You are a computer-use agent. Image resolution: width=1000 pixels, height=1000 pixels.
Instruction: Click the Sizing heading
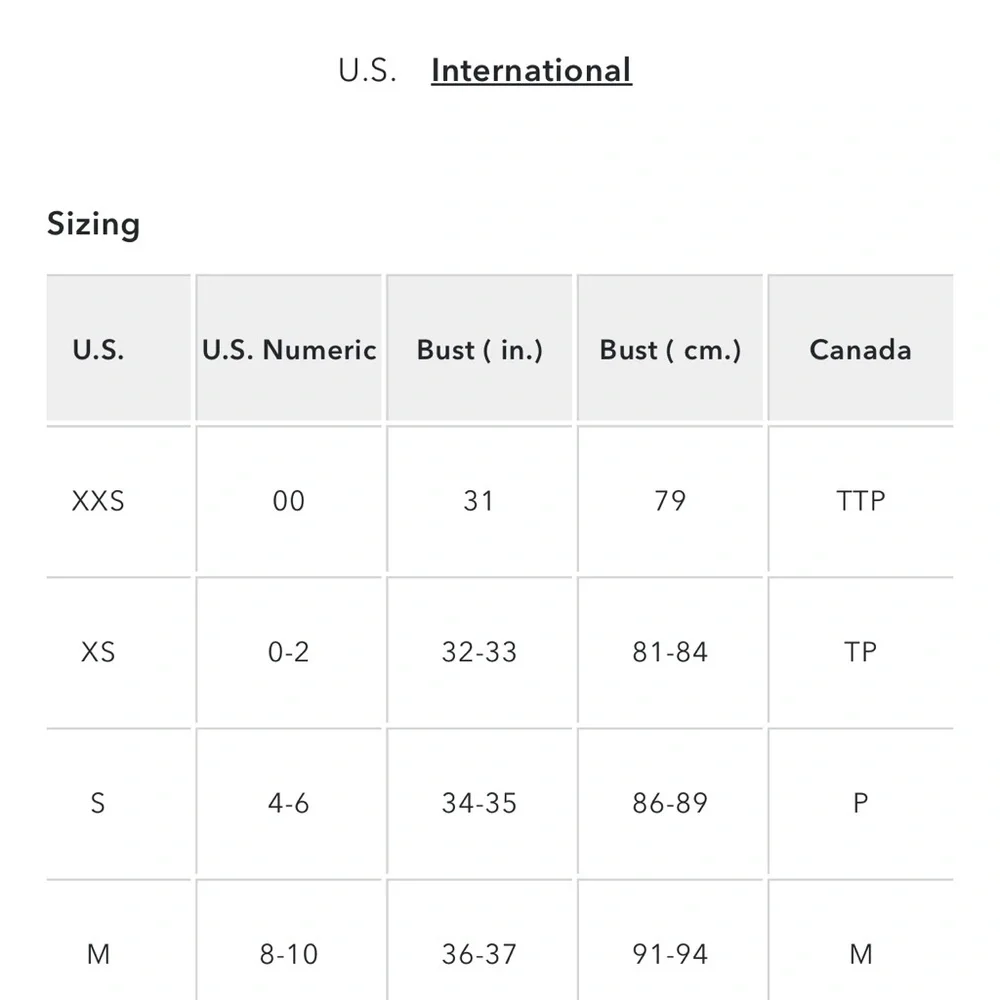click(93, 224)
